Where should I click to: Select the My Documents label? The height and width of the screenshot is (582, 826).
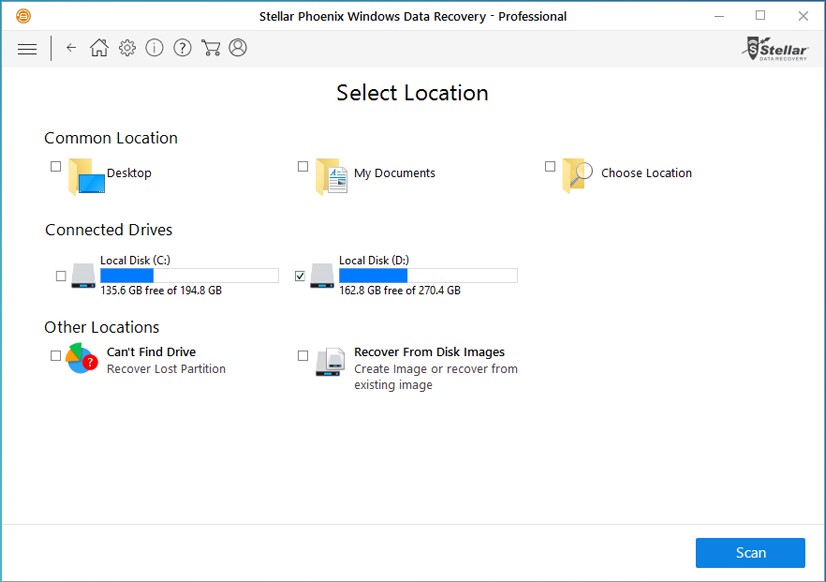pyautogui.click(x=395, y=173)
